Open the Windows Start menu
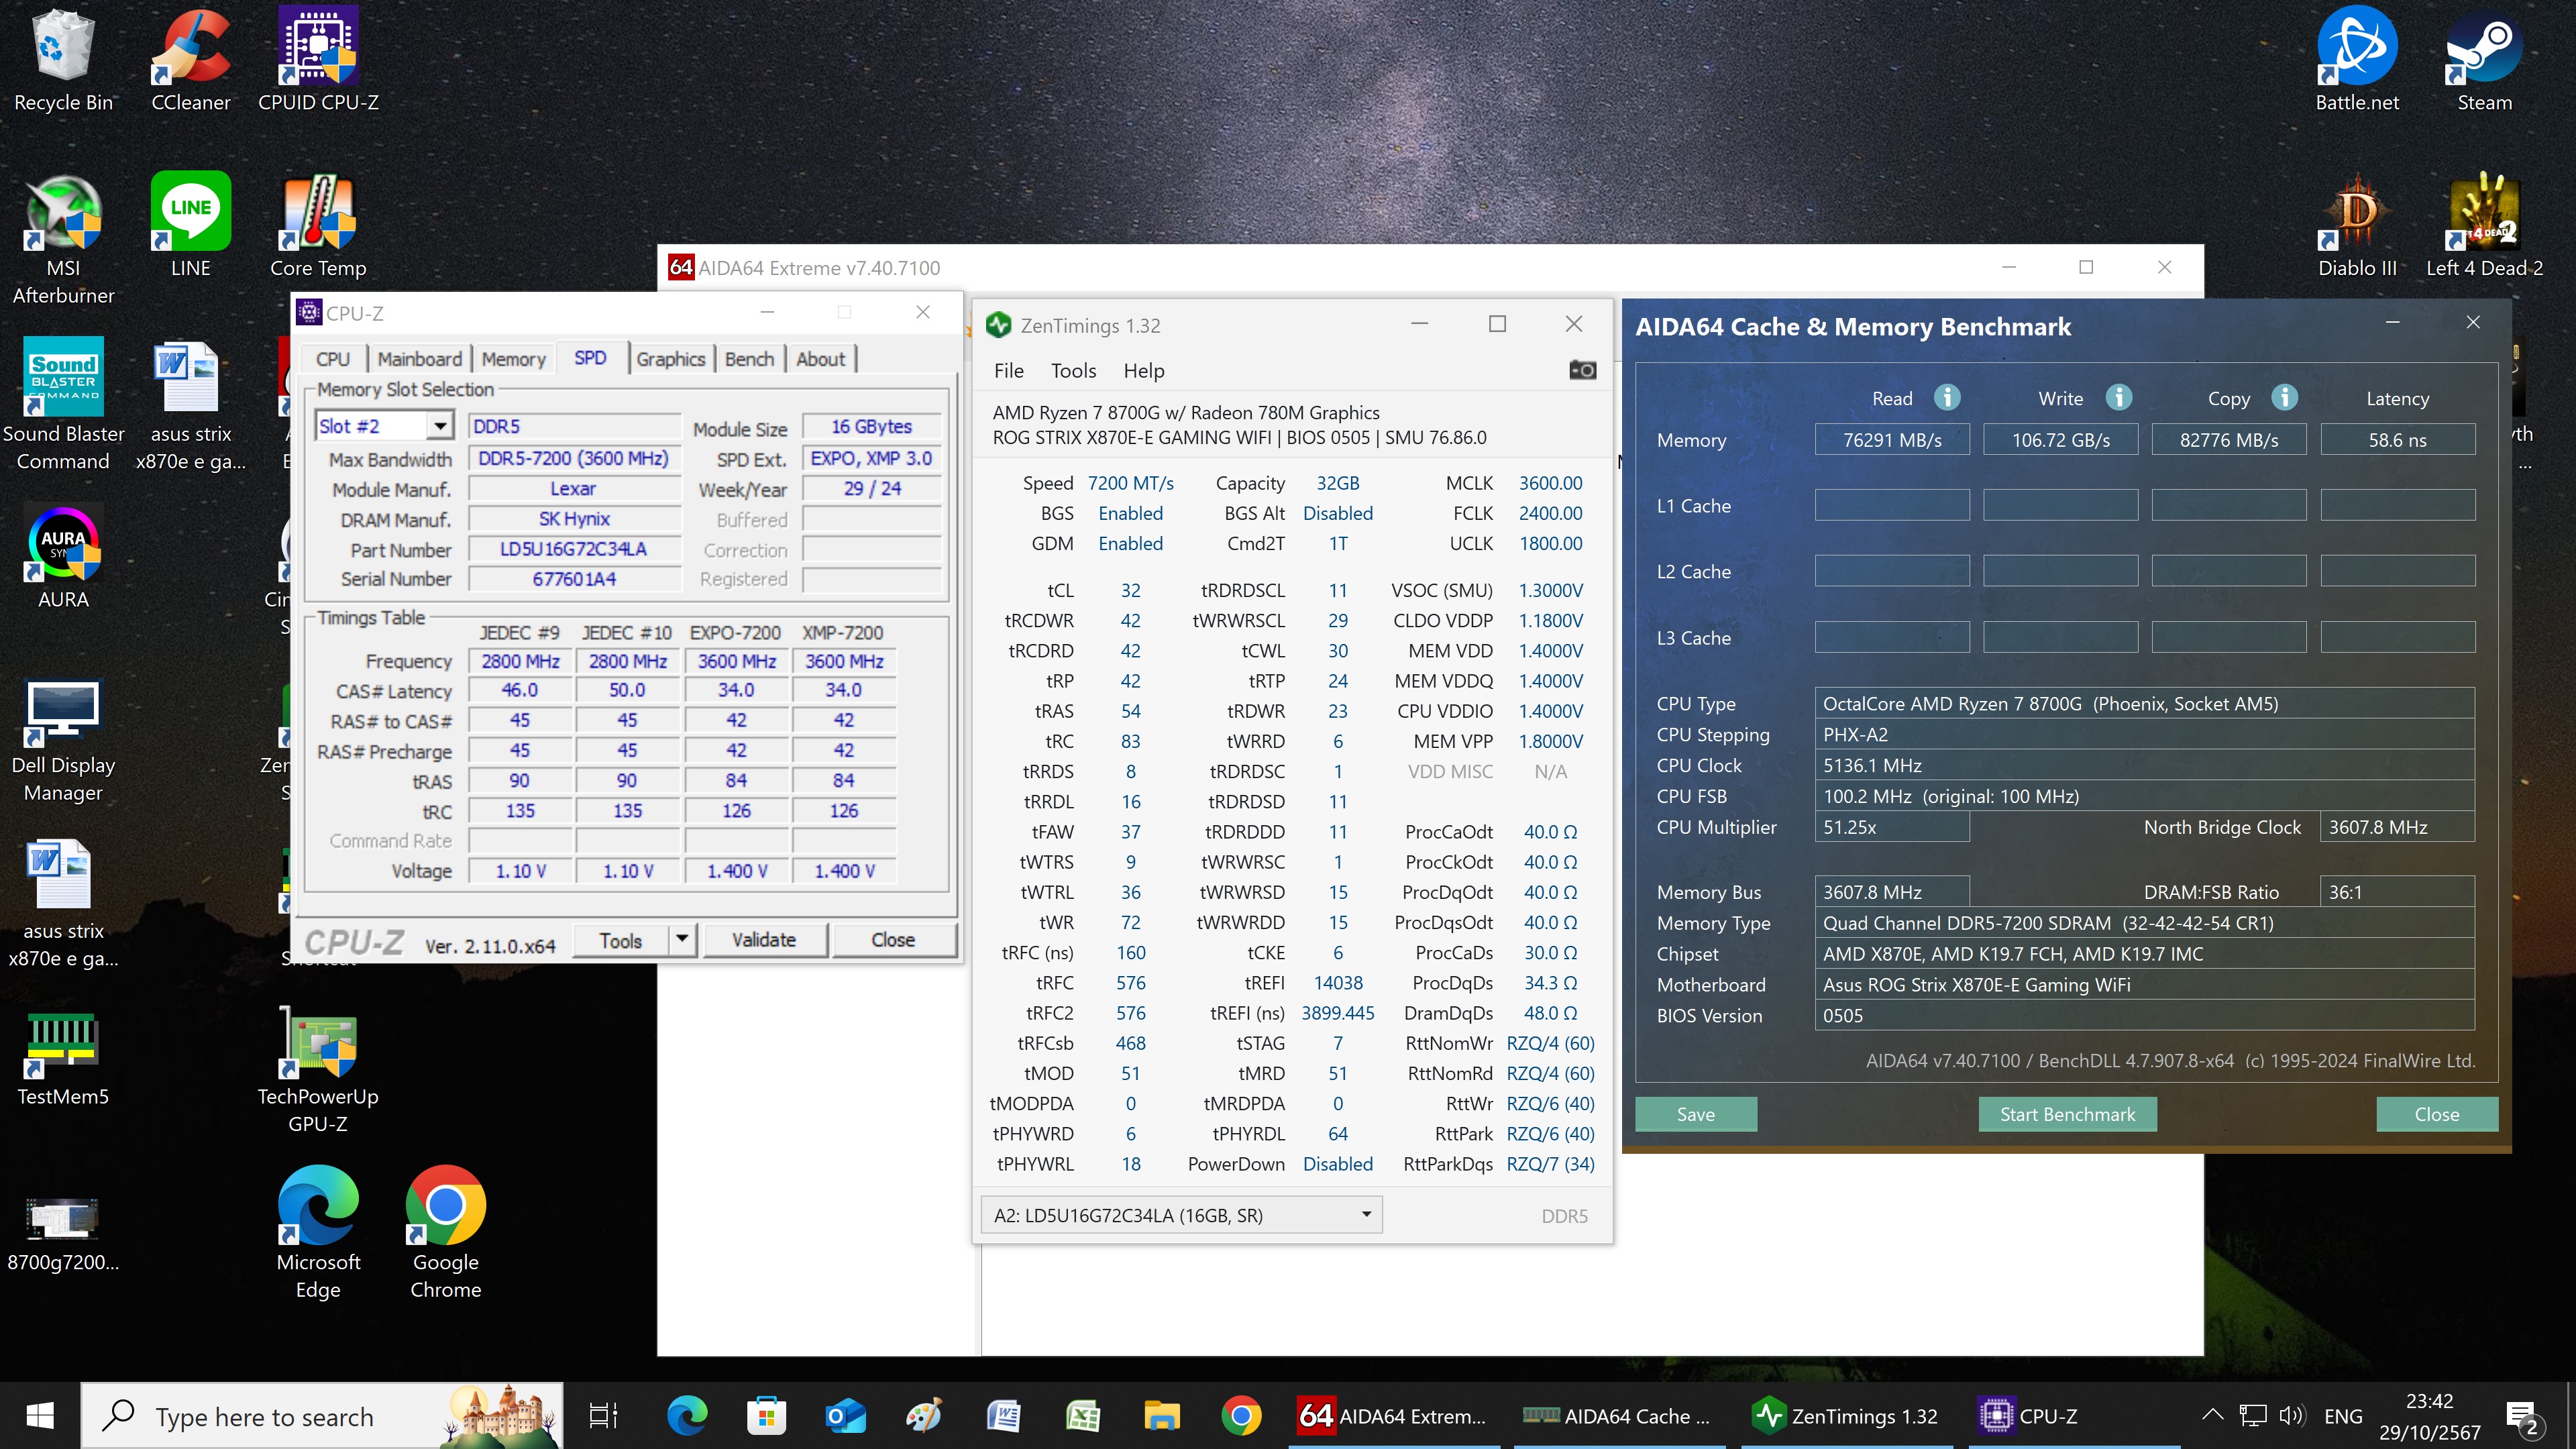 pyautogui.click(x=40, y=1416)
